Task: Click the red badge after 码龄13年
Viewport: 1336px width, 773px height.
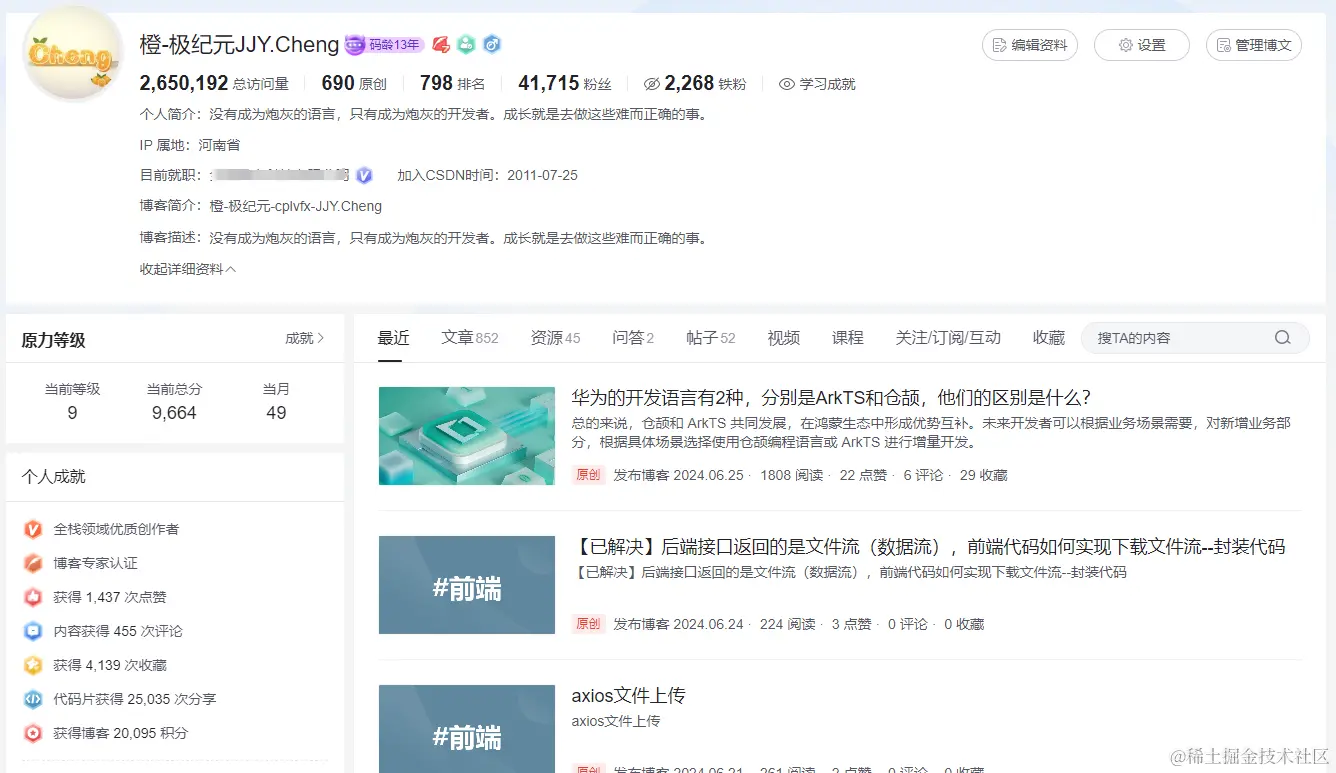Action: tap(441, 45)
